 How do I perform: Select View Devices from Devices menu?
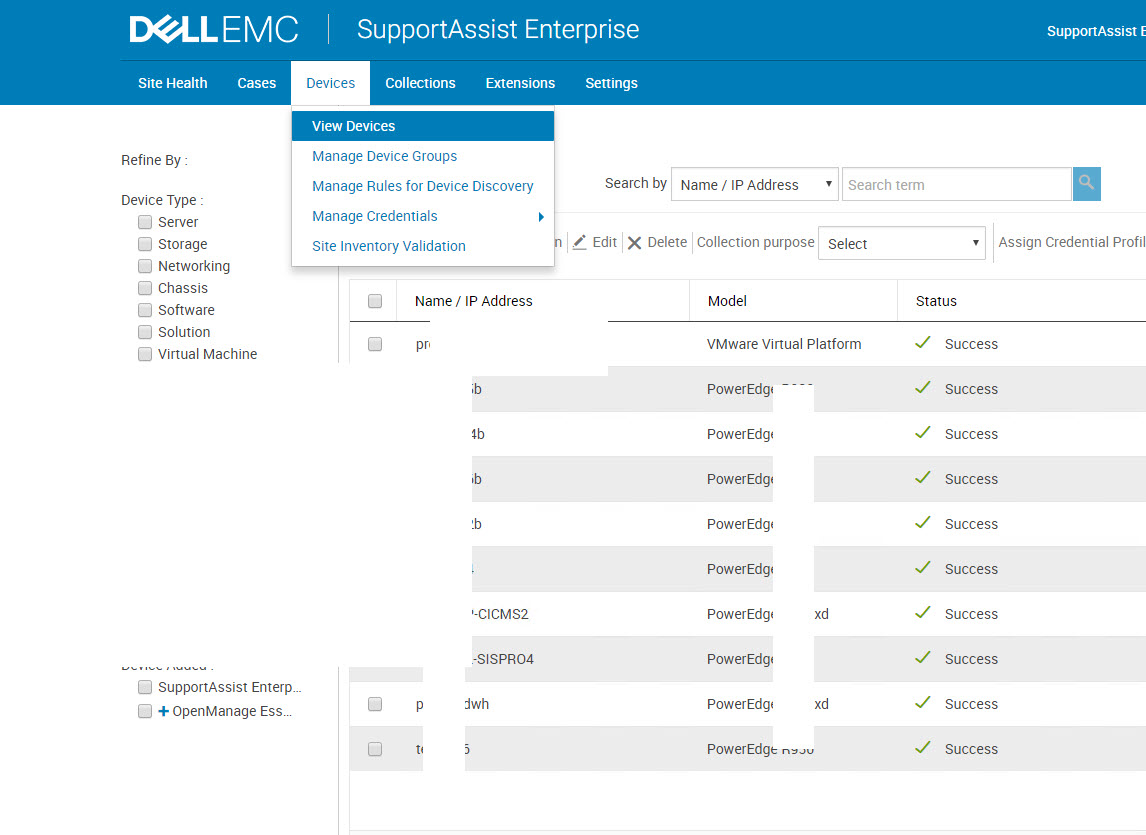(353, 126)
